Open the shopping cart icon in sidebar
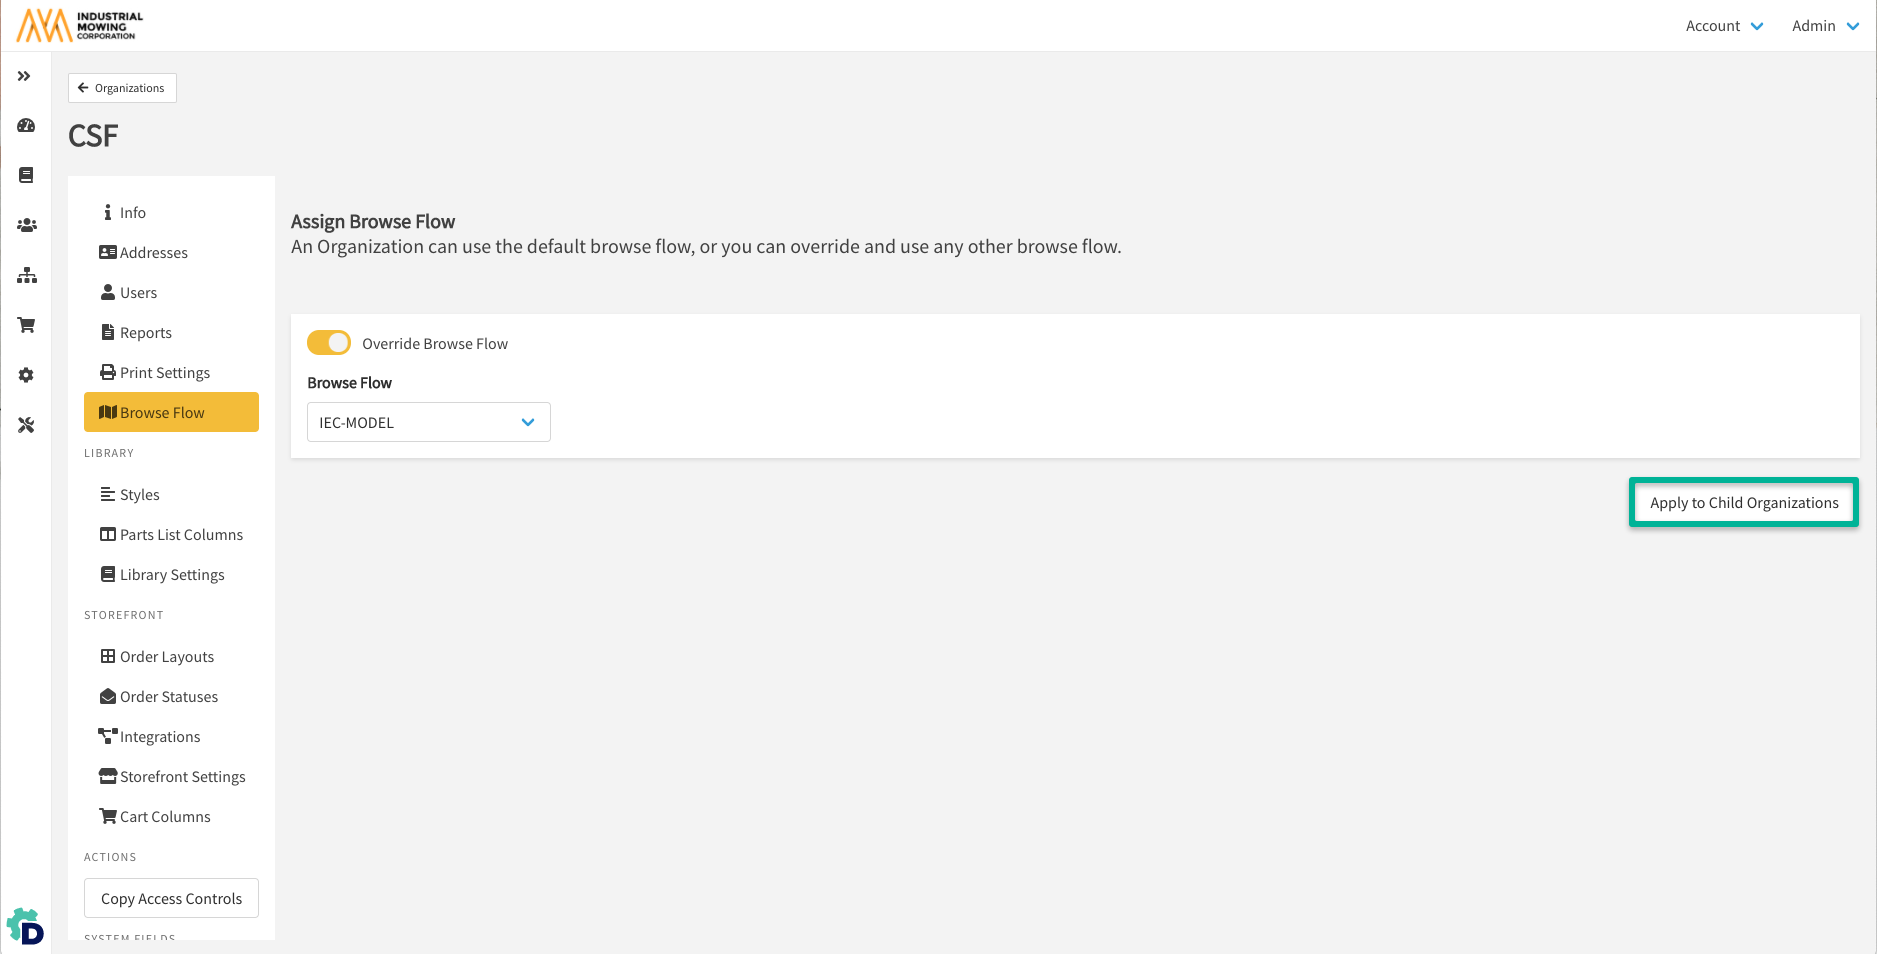Screen dimensions: 1877x954 [x=26, y=325]
